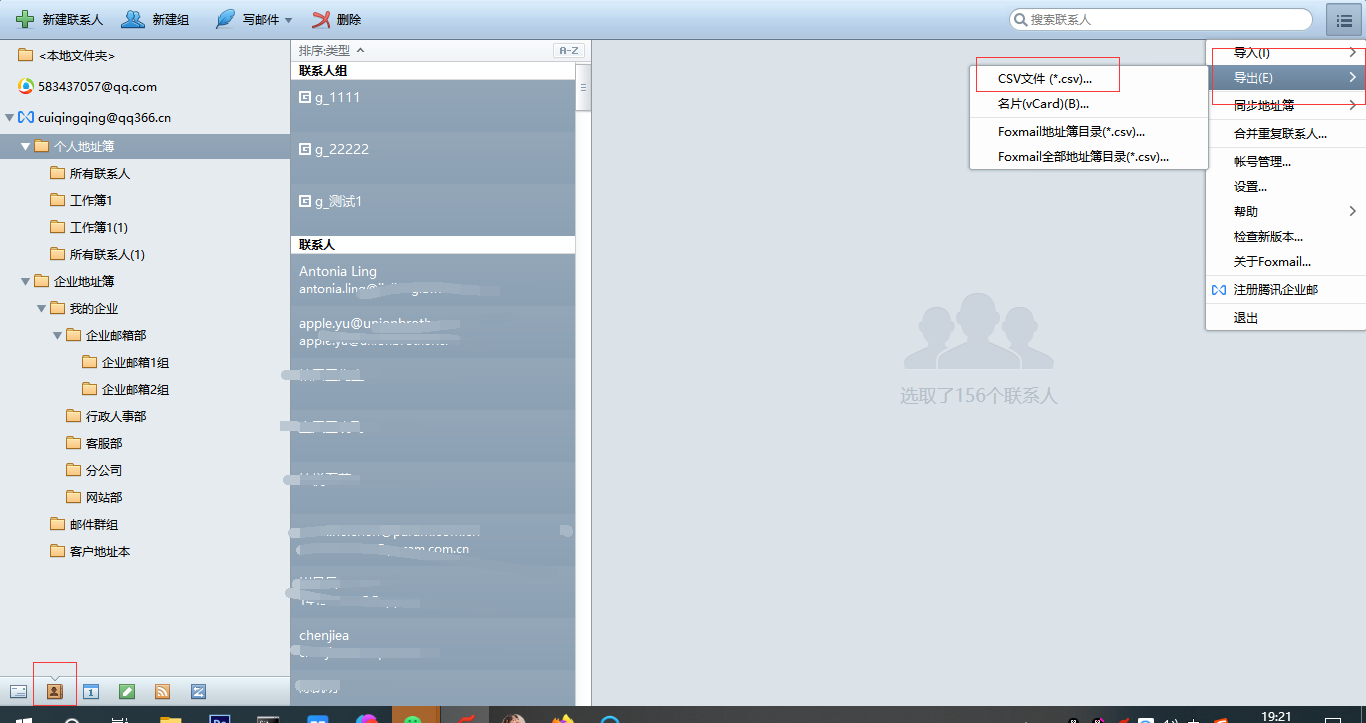Open the hamburger main menu icon
The height and width of the screenshot is (723, 1366).
pos(1342,19)
